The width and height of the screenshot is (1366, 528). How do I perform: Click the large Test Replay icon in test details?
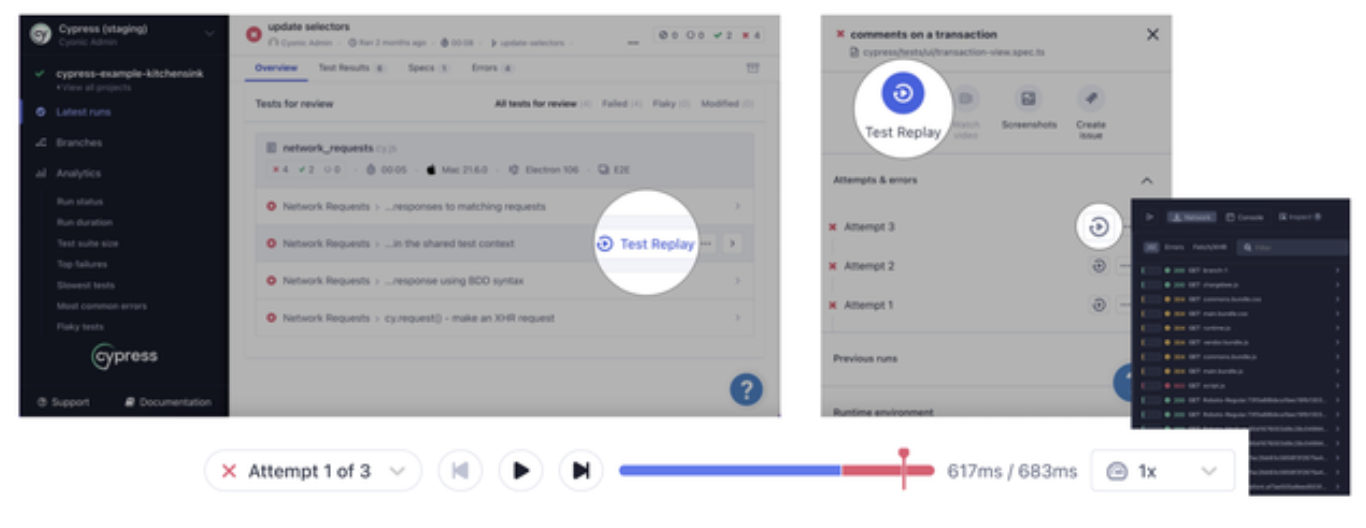pos(902,94)
